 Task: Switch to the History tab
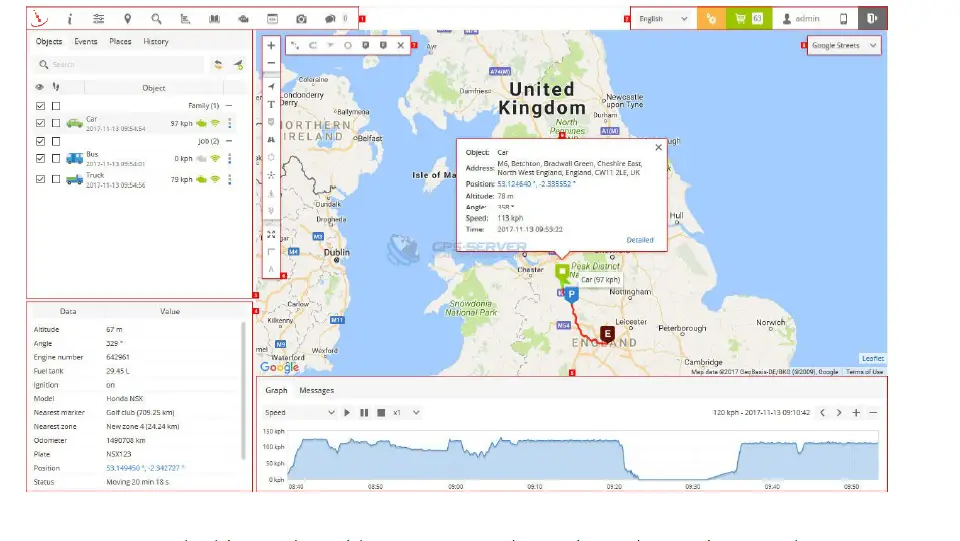(156, 42)
